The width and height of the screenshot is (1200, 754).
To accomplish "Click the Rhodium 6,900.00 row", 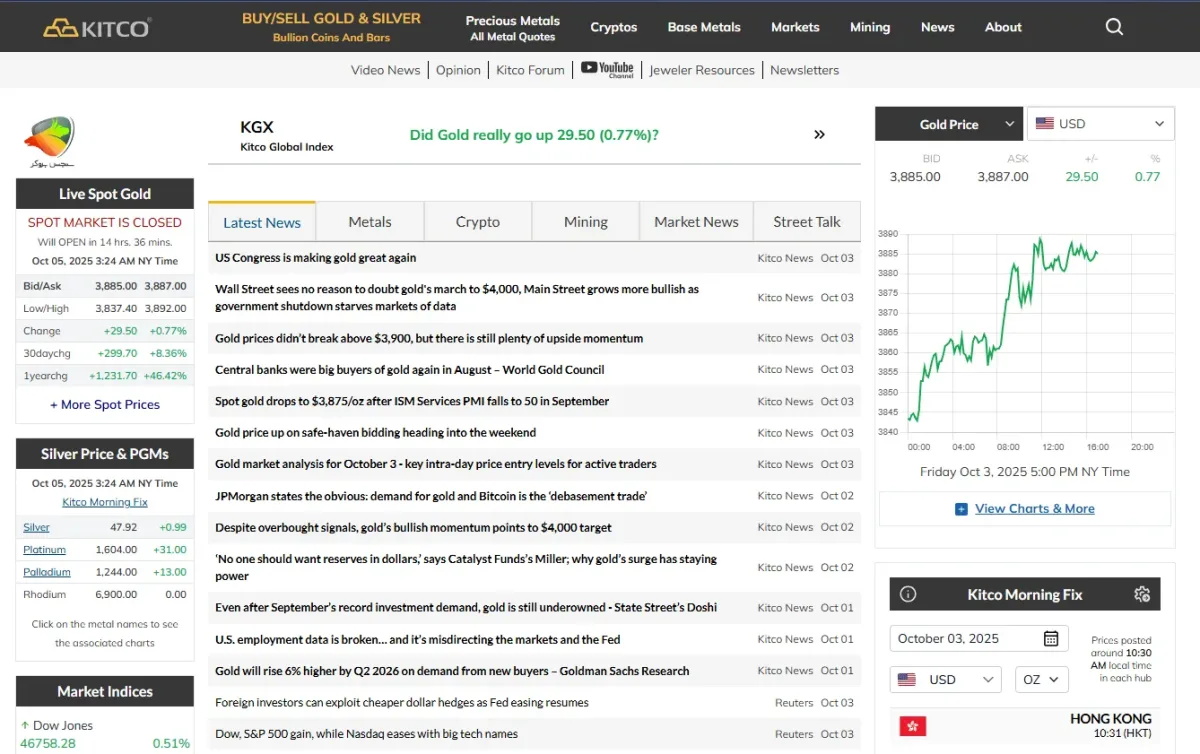I will coord(105,594).
